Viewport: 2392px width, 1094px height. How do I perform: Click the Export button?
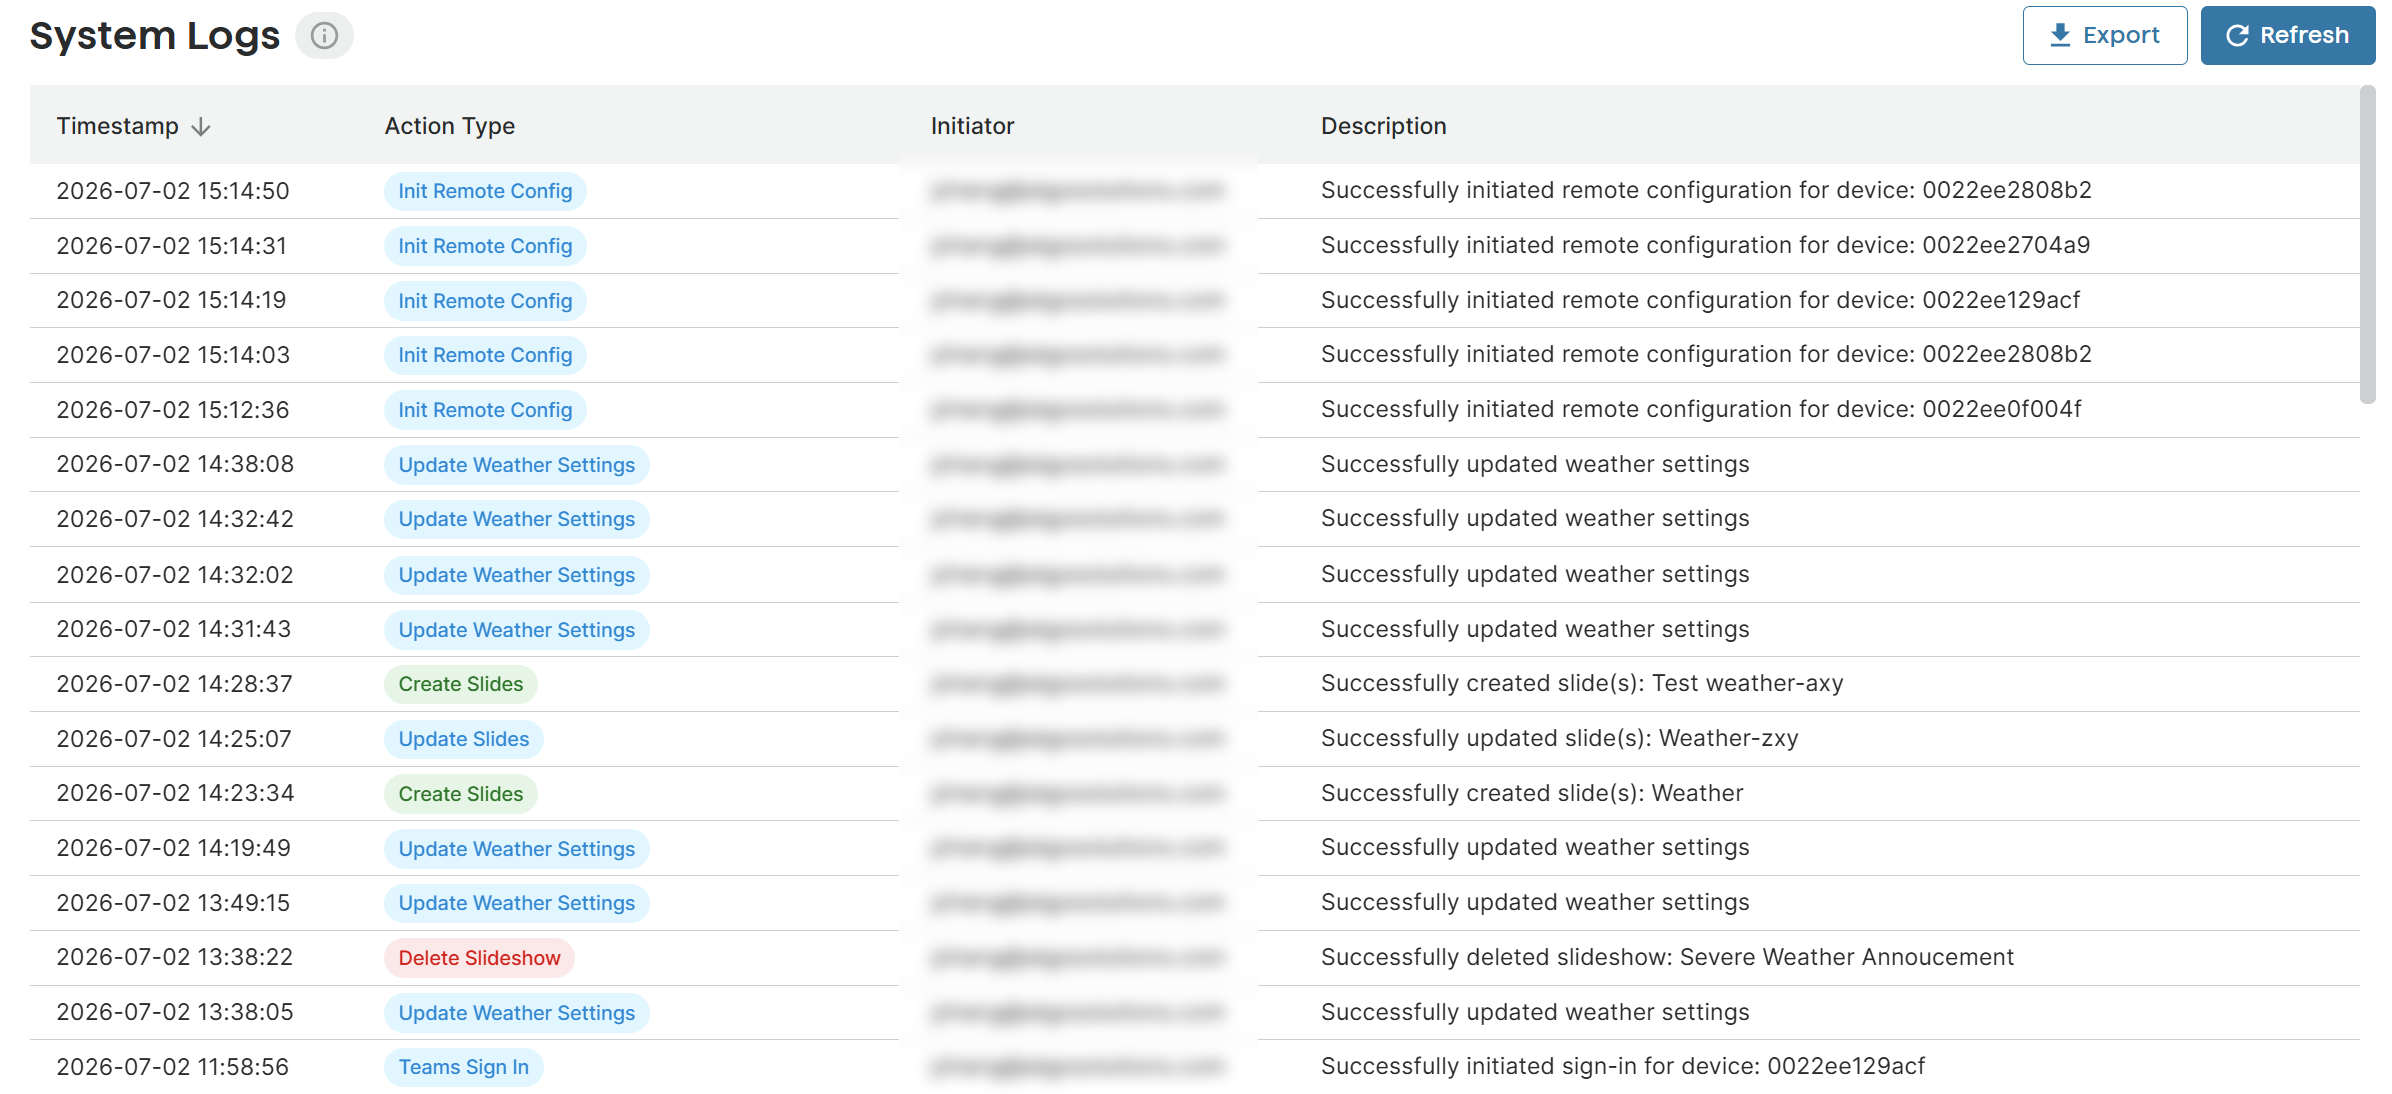[x=2104, y=35]
